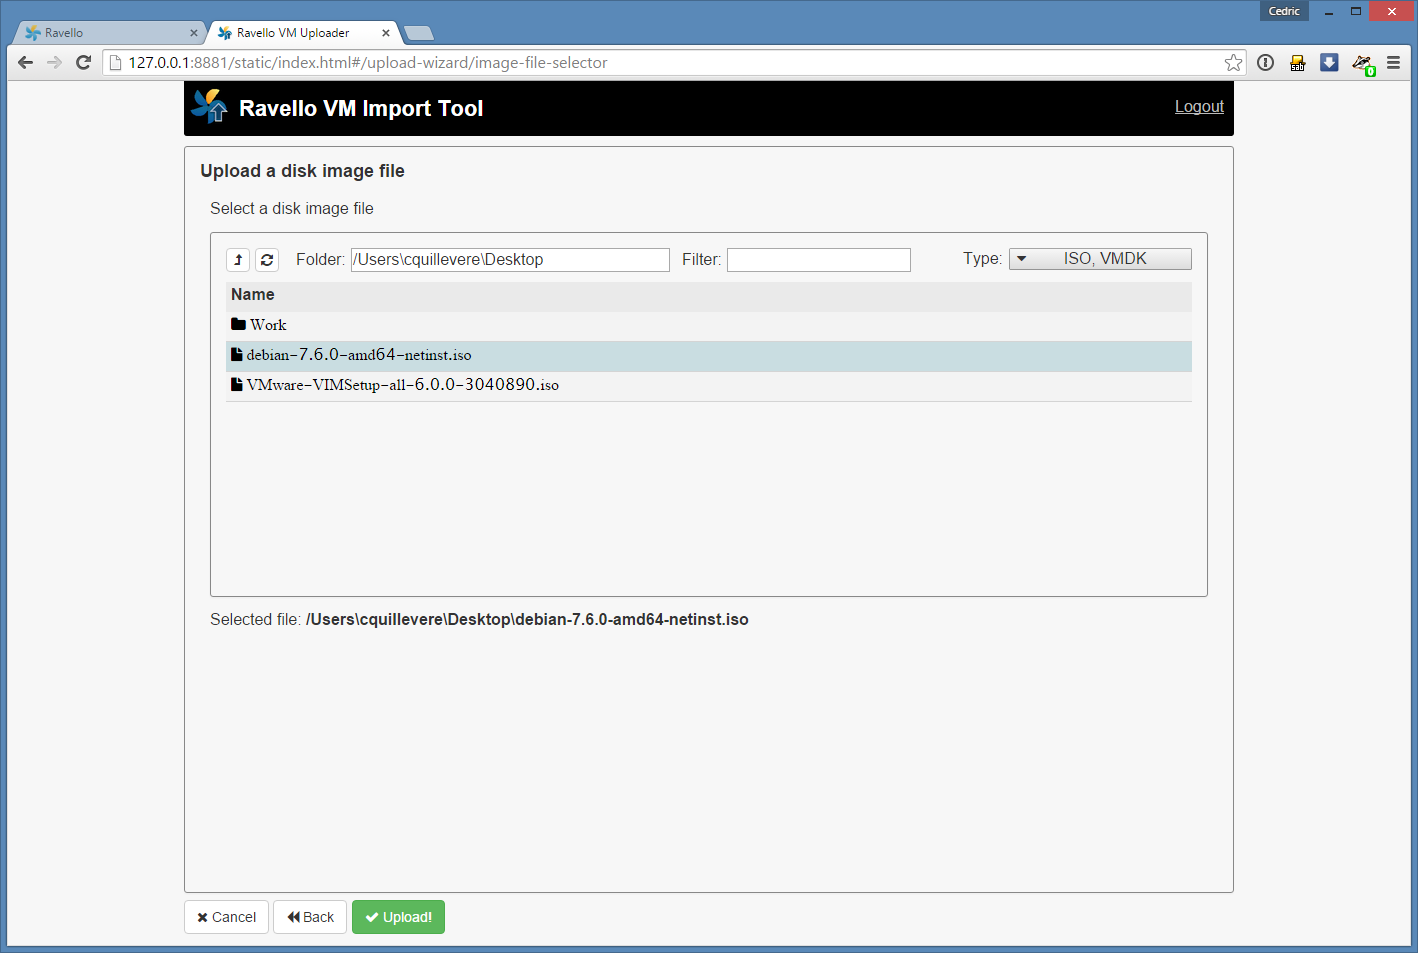
Task: Click into the Filter text field
Action: coord(818,260)
